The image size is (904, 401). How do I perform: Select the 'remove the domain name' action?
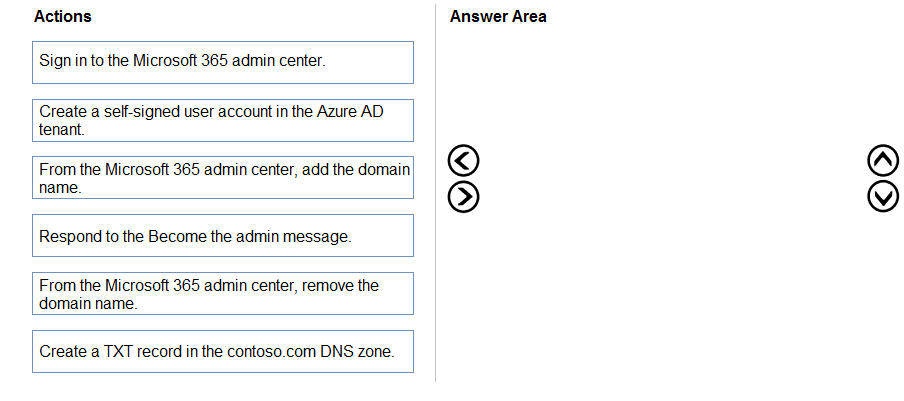coord(222,294)
